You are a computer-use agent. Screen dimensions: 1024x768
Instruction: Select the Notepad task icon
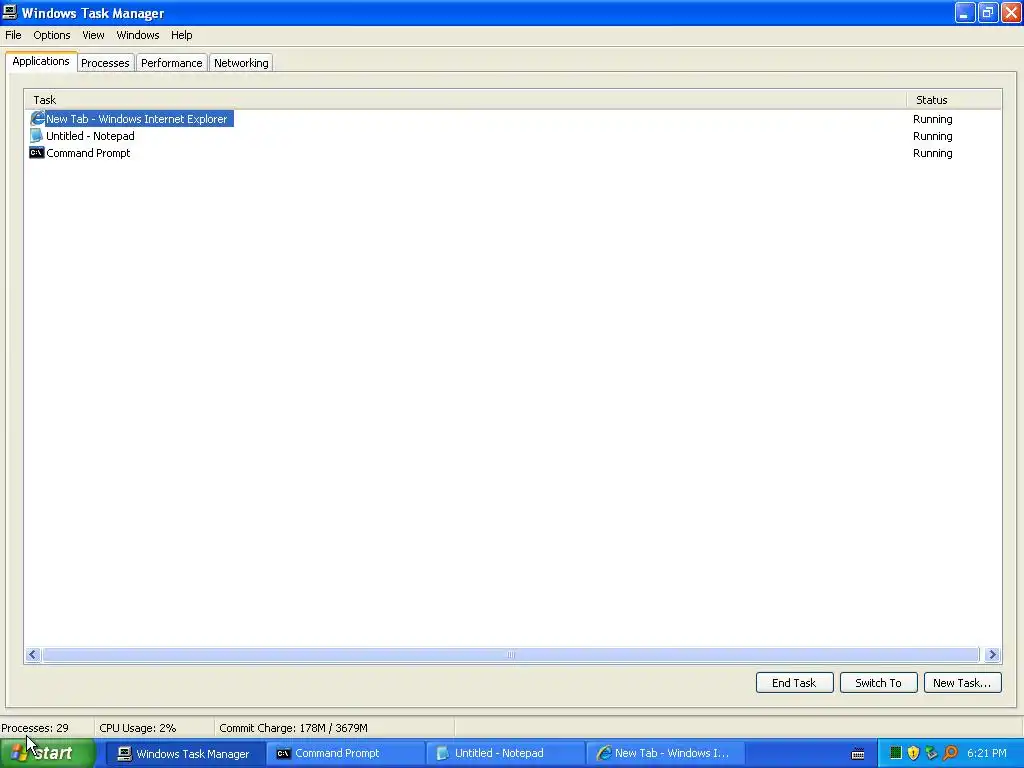click(x=37, y=136)
